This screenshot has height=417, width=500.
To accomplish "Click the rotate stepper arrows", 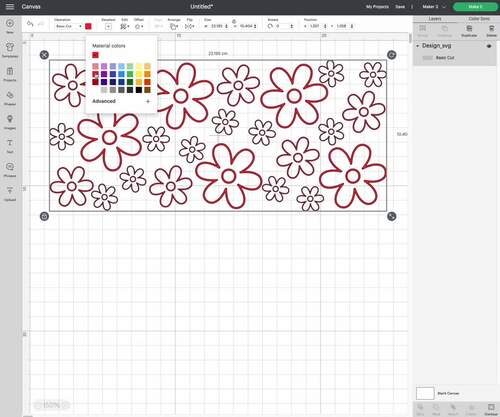I will click(292, 26).
